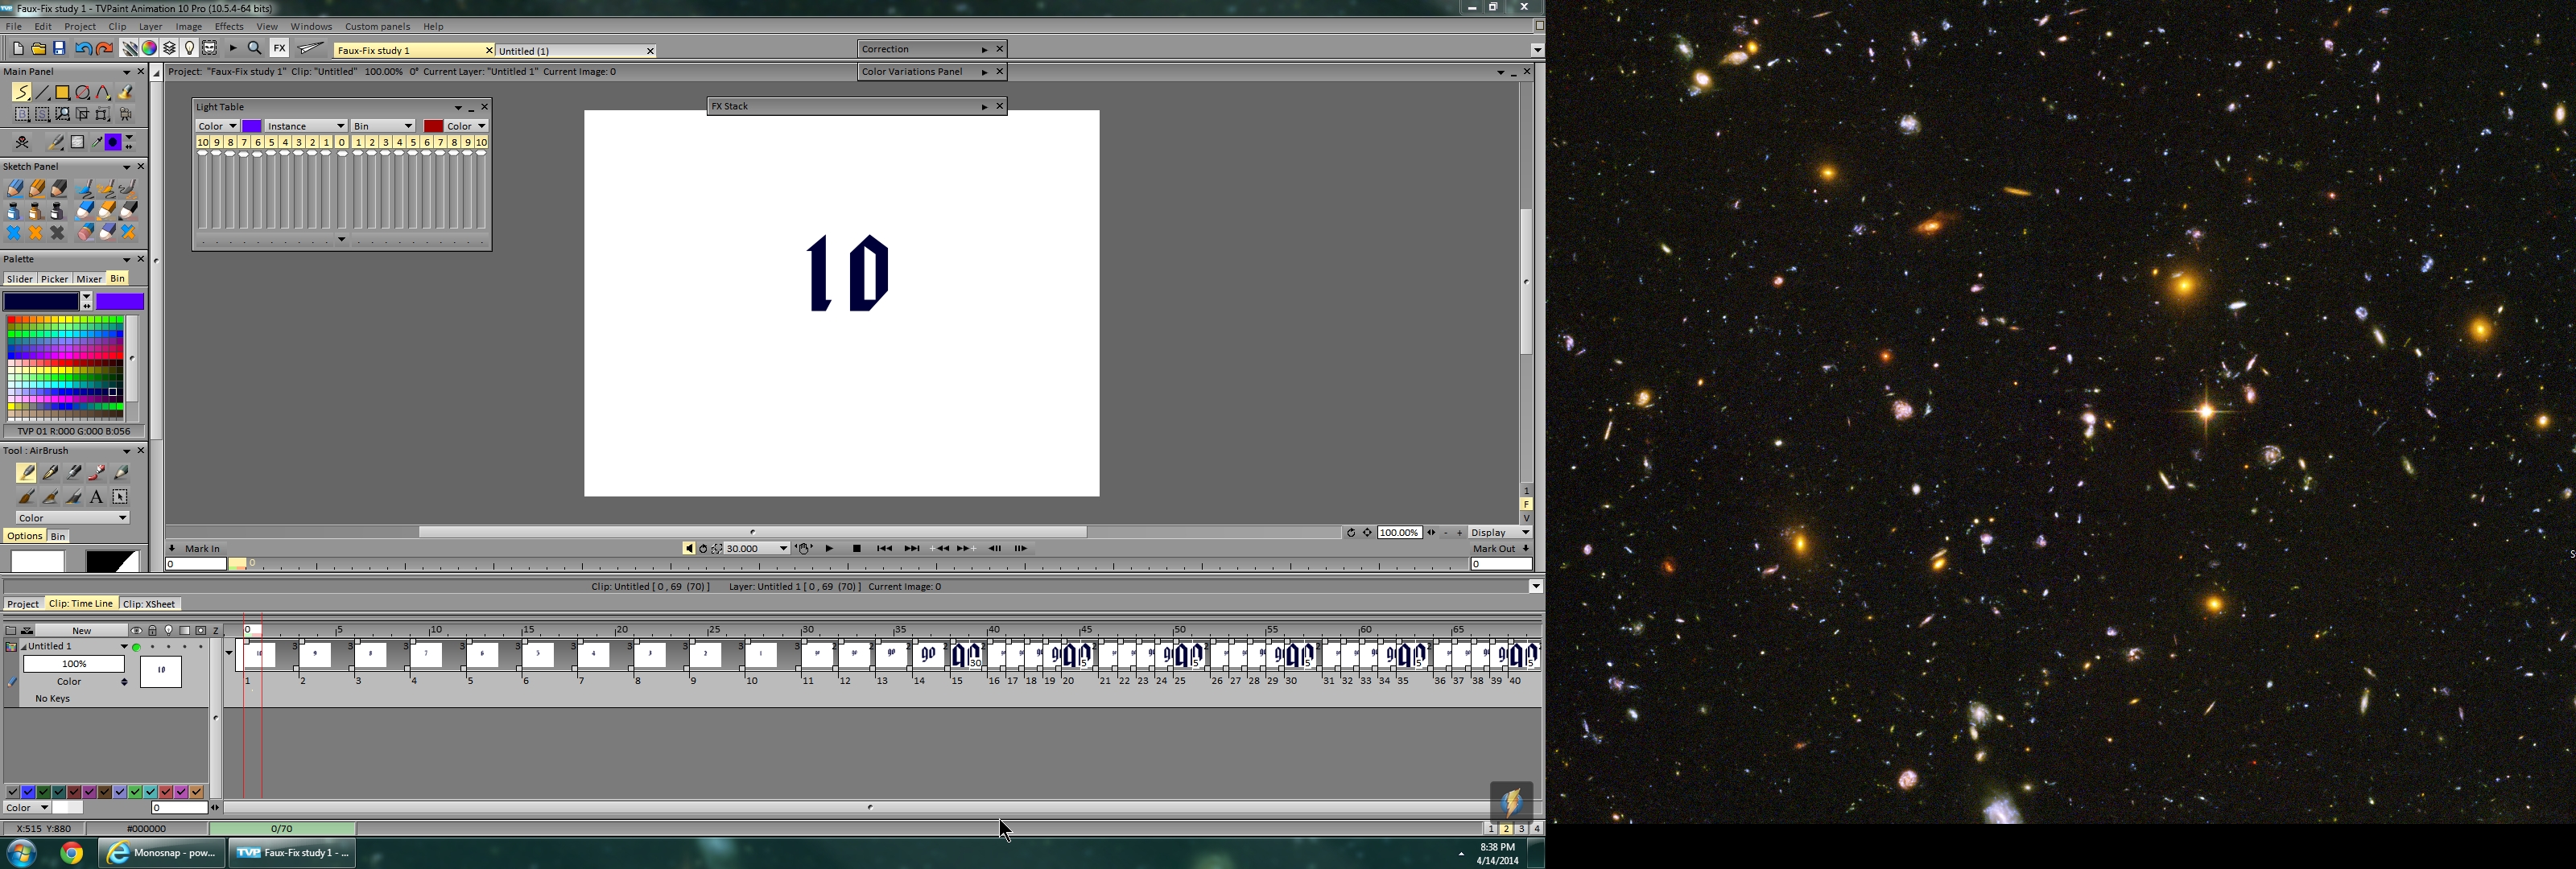Stop the playback
The height and width of the screenshot is (869, 2576).
(x=857, y=549)
